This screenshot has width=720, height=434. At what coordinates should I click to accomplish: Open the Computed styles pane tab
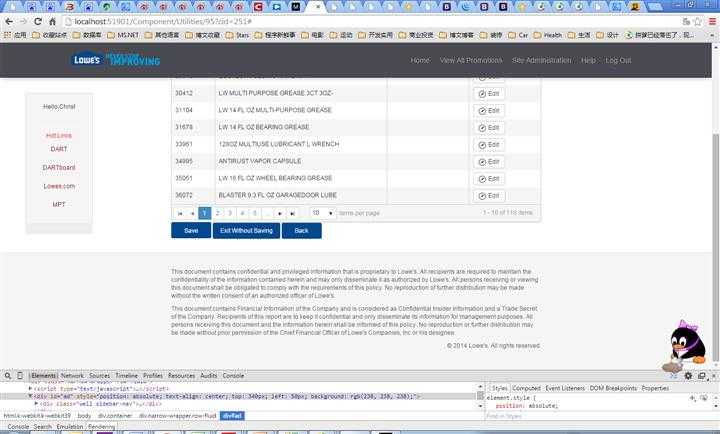(526, 389)
